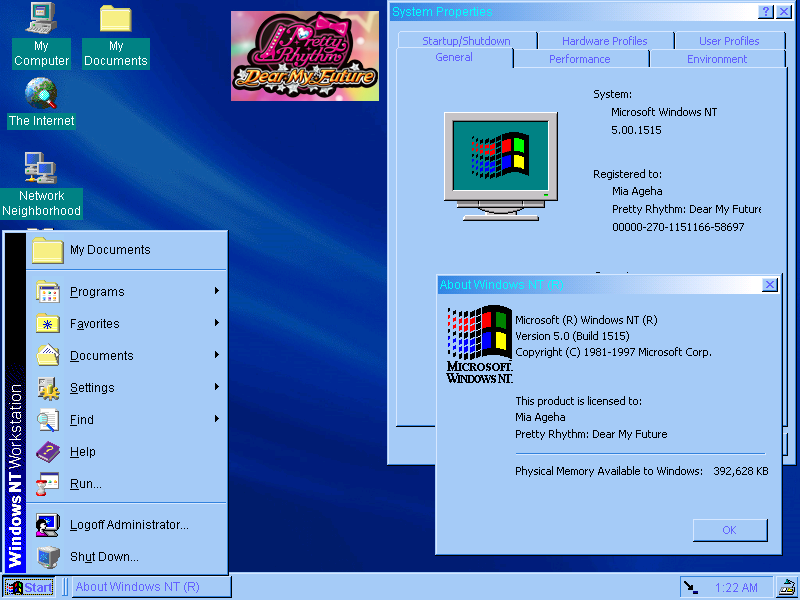Click the Programs folder icon in Start menu
This screenshot has width=800, height=600.
click(48, 292)
